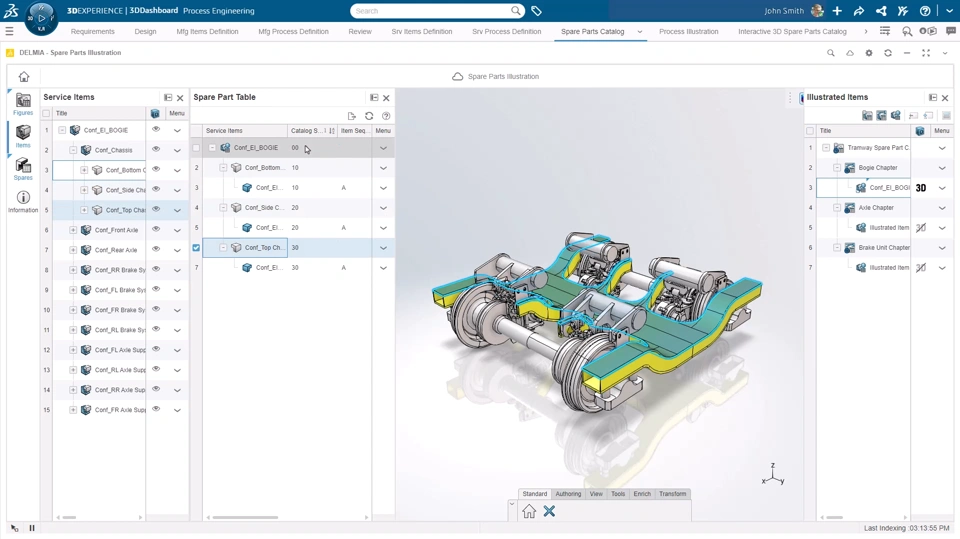Viewport: 960px width, 539px height.
Task: Export the Spare Part Table
Action: tap(351, 116)
